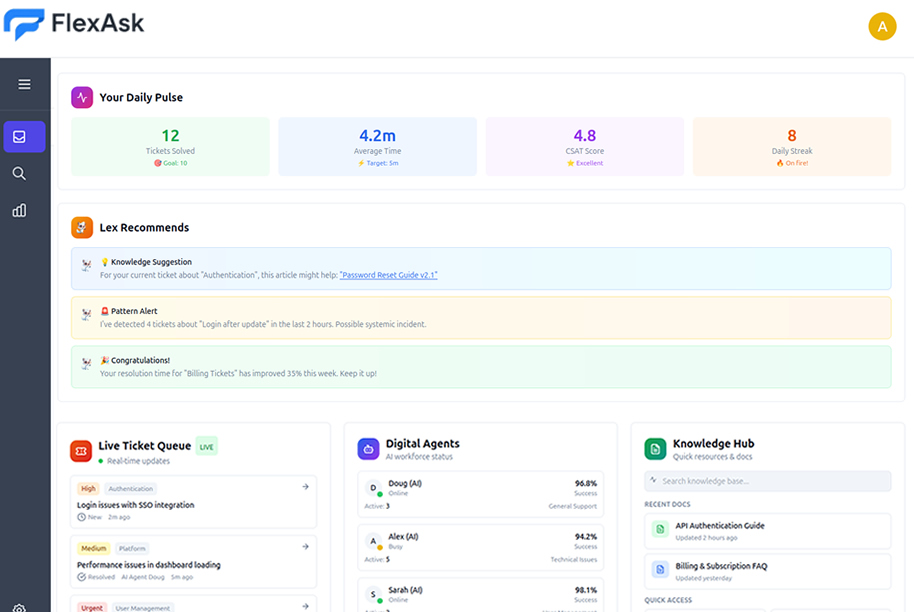Click the API Authentication Guide document icon
The height and width of the screenshot is (612, 914).
pos(660,529)
